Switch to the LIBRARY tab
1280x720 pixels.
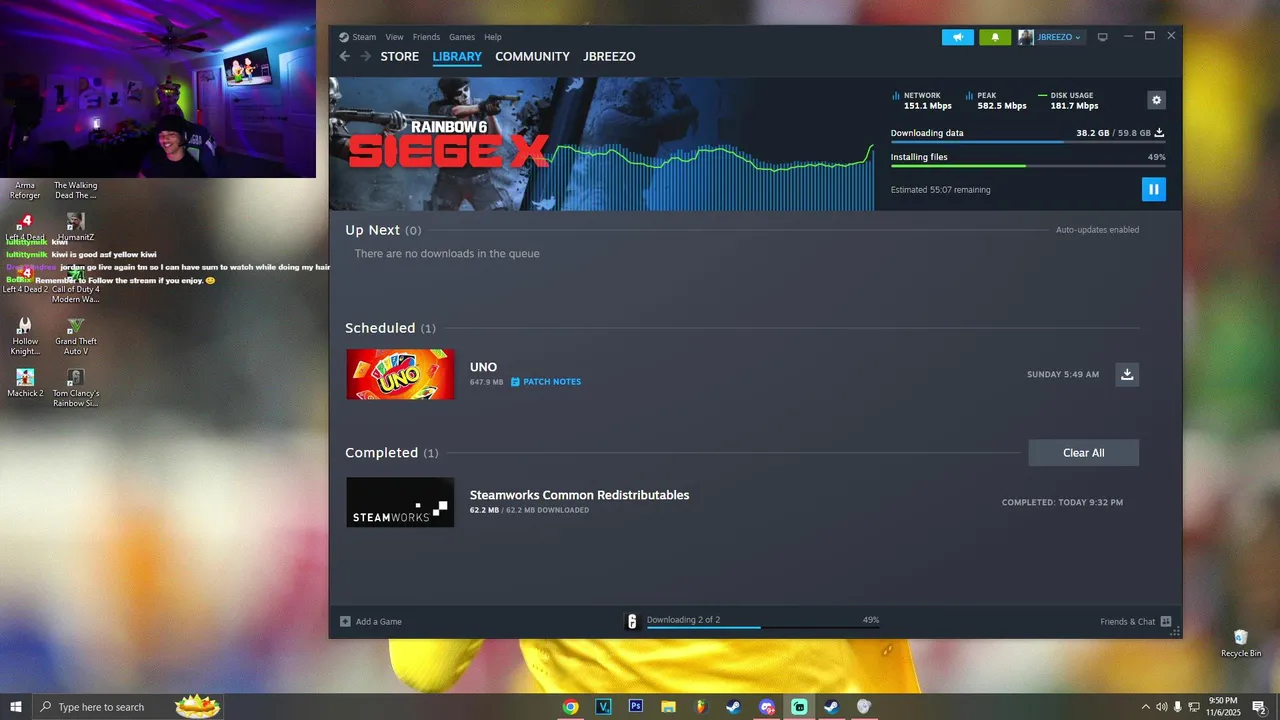click(x=457, y=57)
